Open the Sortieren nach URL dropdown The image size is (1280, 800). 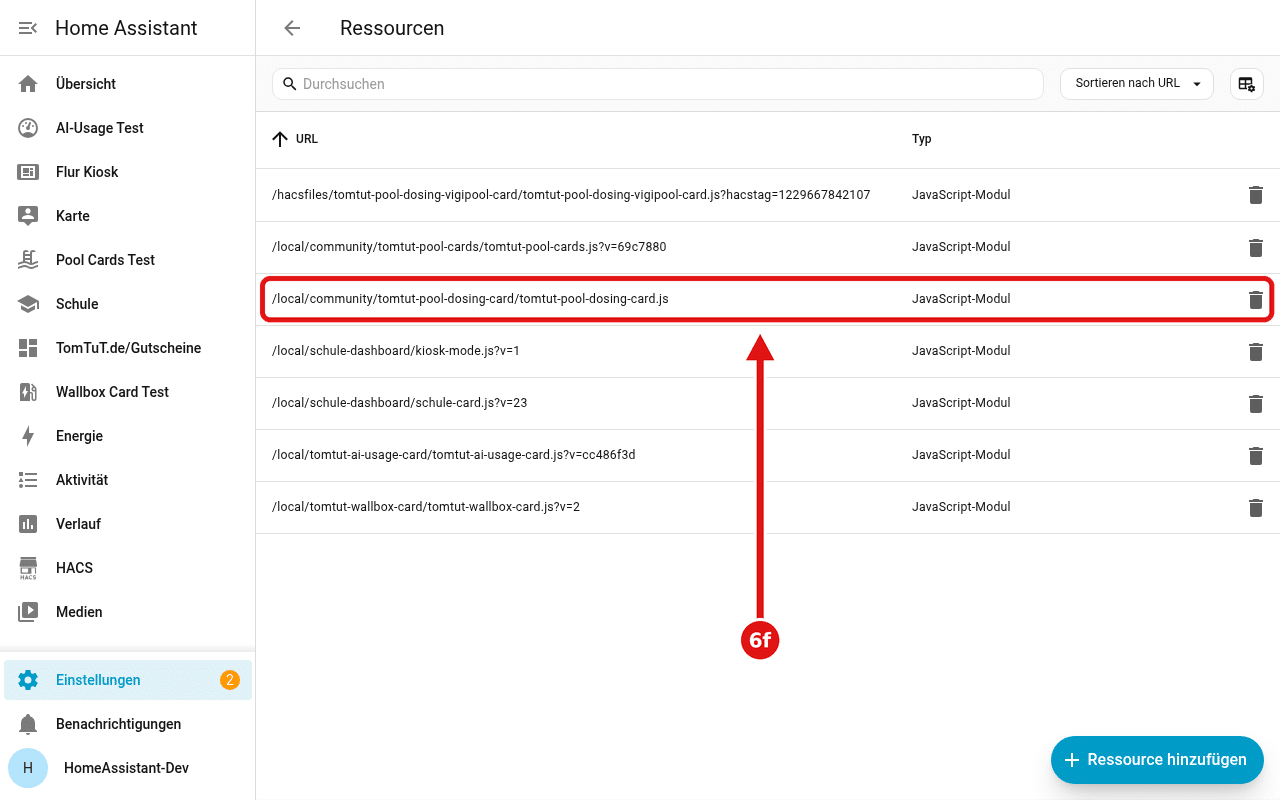(1137, 84)
